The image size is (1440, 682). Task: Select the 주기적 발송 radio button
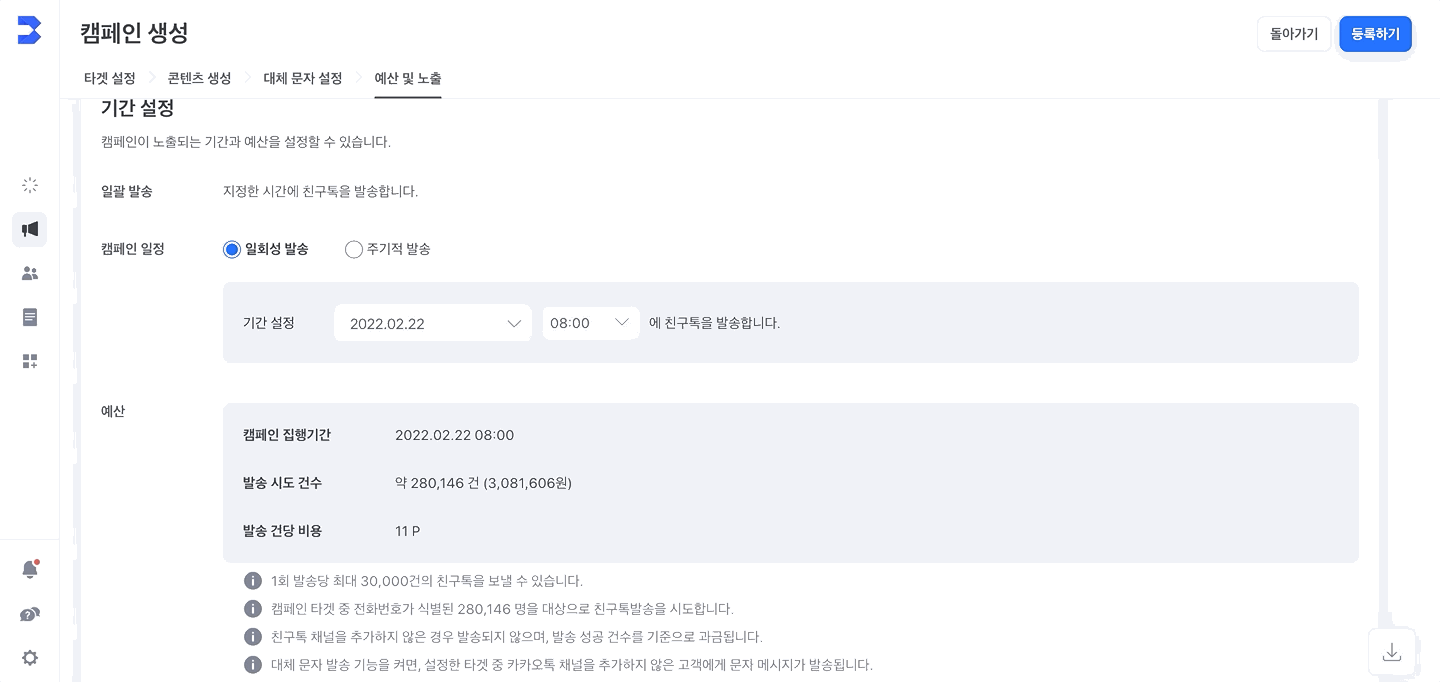354,249
